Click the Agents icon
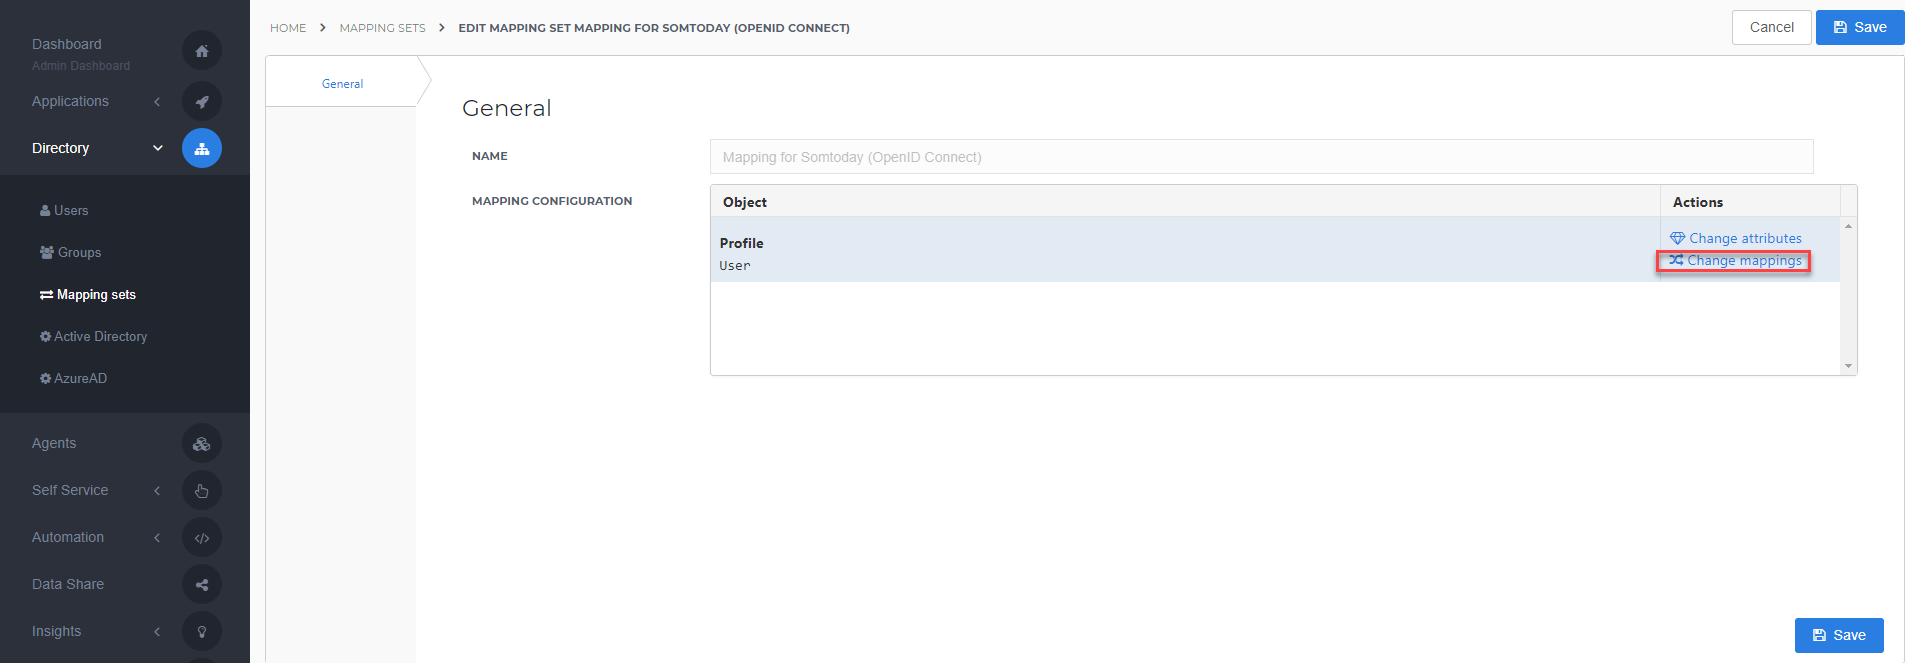 pyautogui.click(x=202, y=444)
